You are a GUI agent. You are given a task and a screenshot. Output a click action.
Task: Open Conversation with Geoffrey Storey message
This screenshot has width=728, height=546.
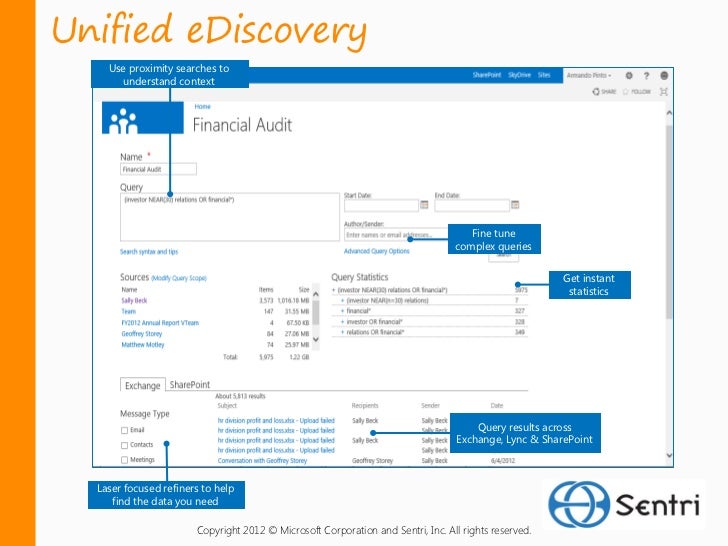tap(262, 461)
